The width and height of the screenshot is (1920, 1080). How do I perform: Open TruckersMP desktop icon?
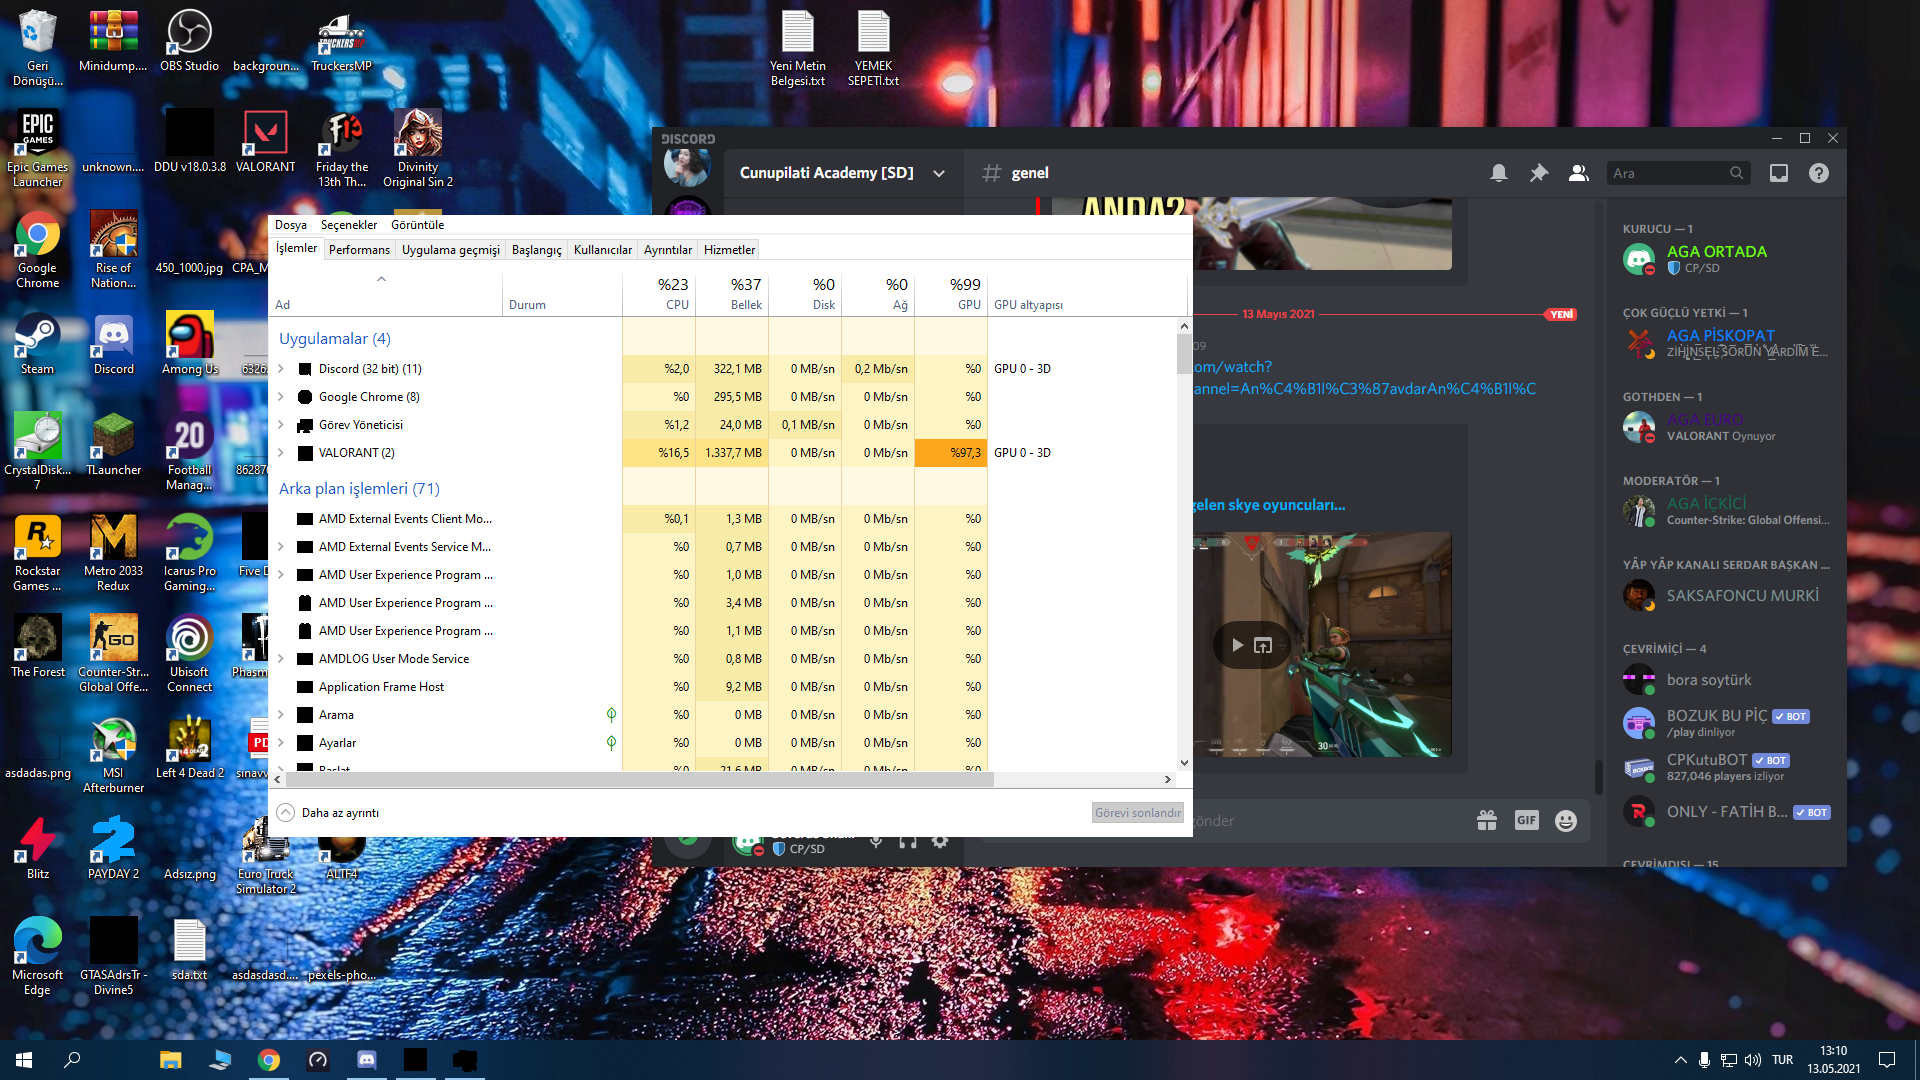[341, 41]
